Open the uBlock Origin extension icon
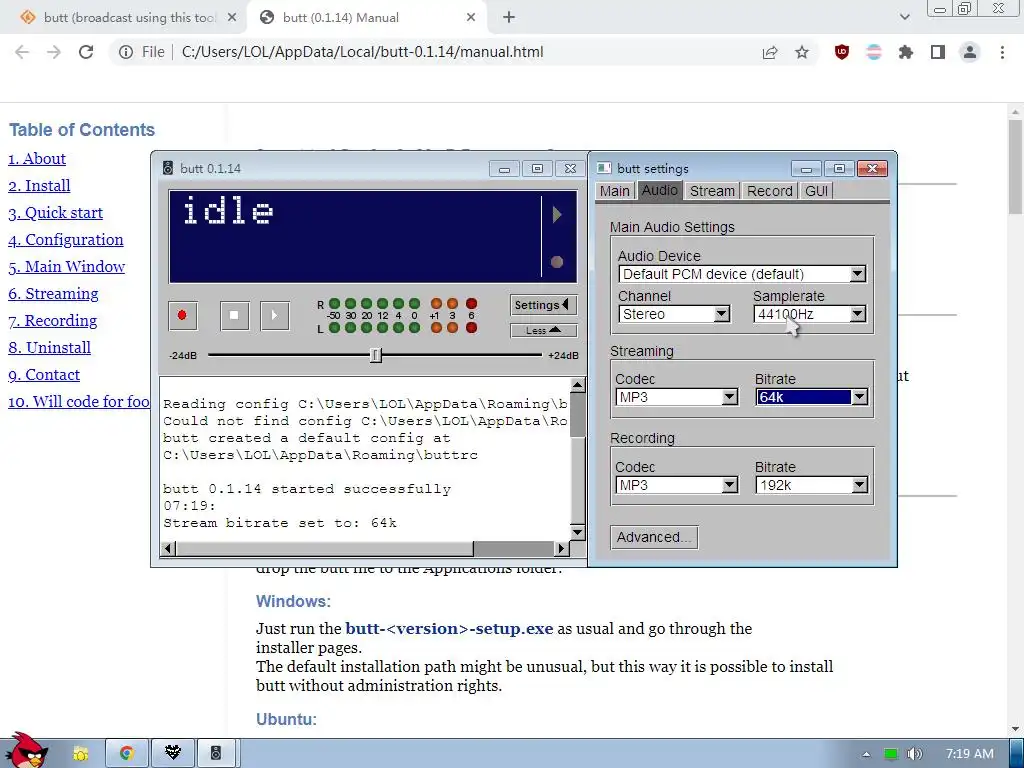The height and width of the screenshot is (768, 1024). click(842, 52)
